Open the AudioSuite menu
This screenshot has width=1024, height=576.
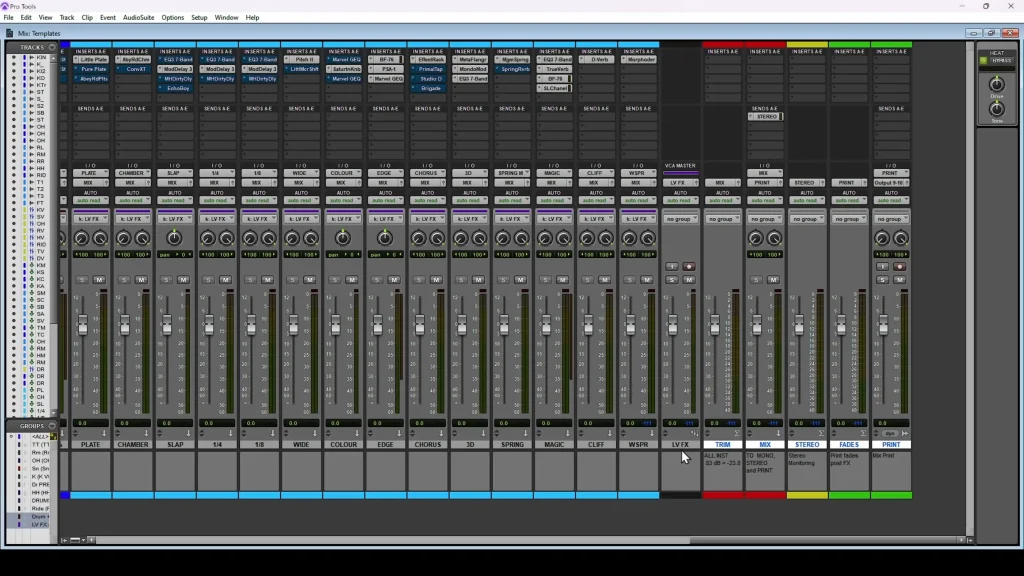pyautogui.click(x=138, y=18)
